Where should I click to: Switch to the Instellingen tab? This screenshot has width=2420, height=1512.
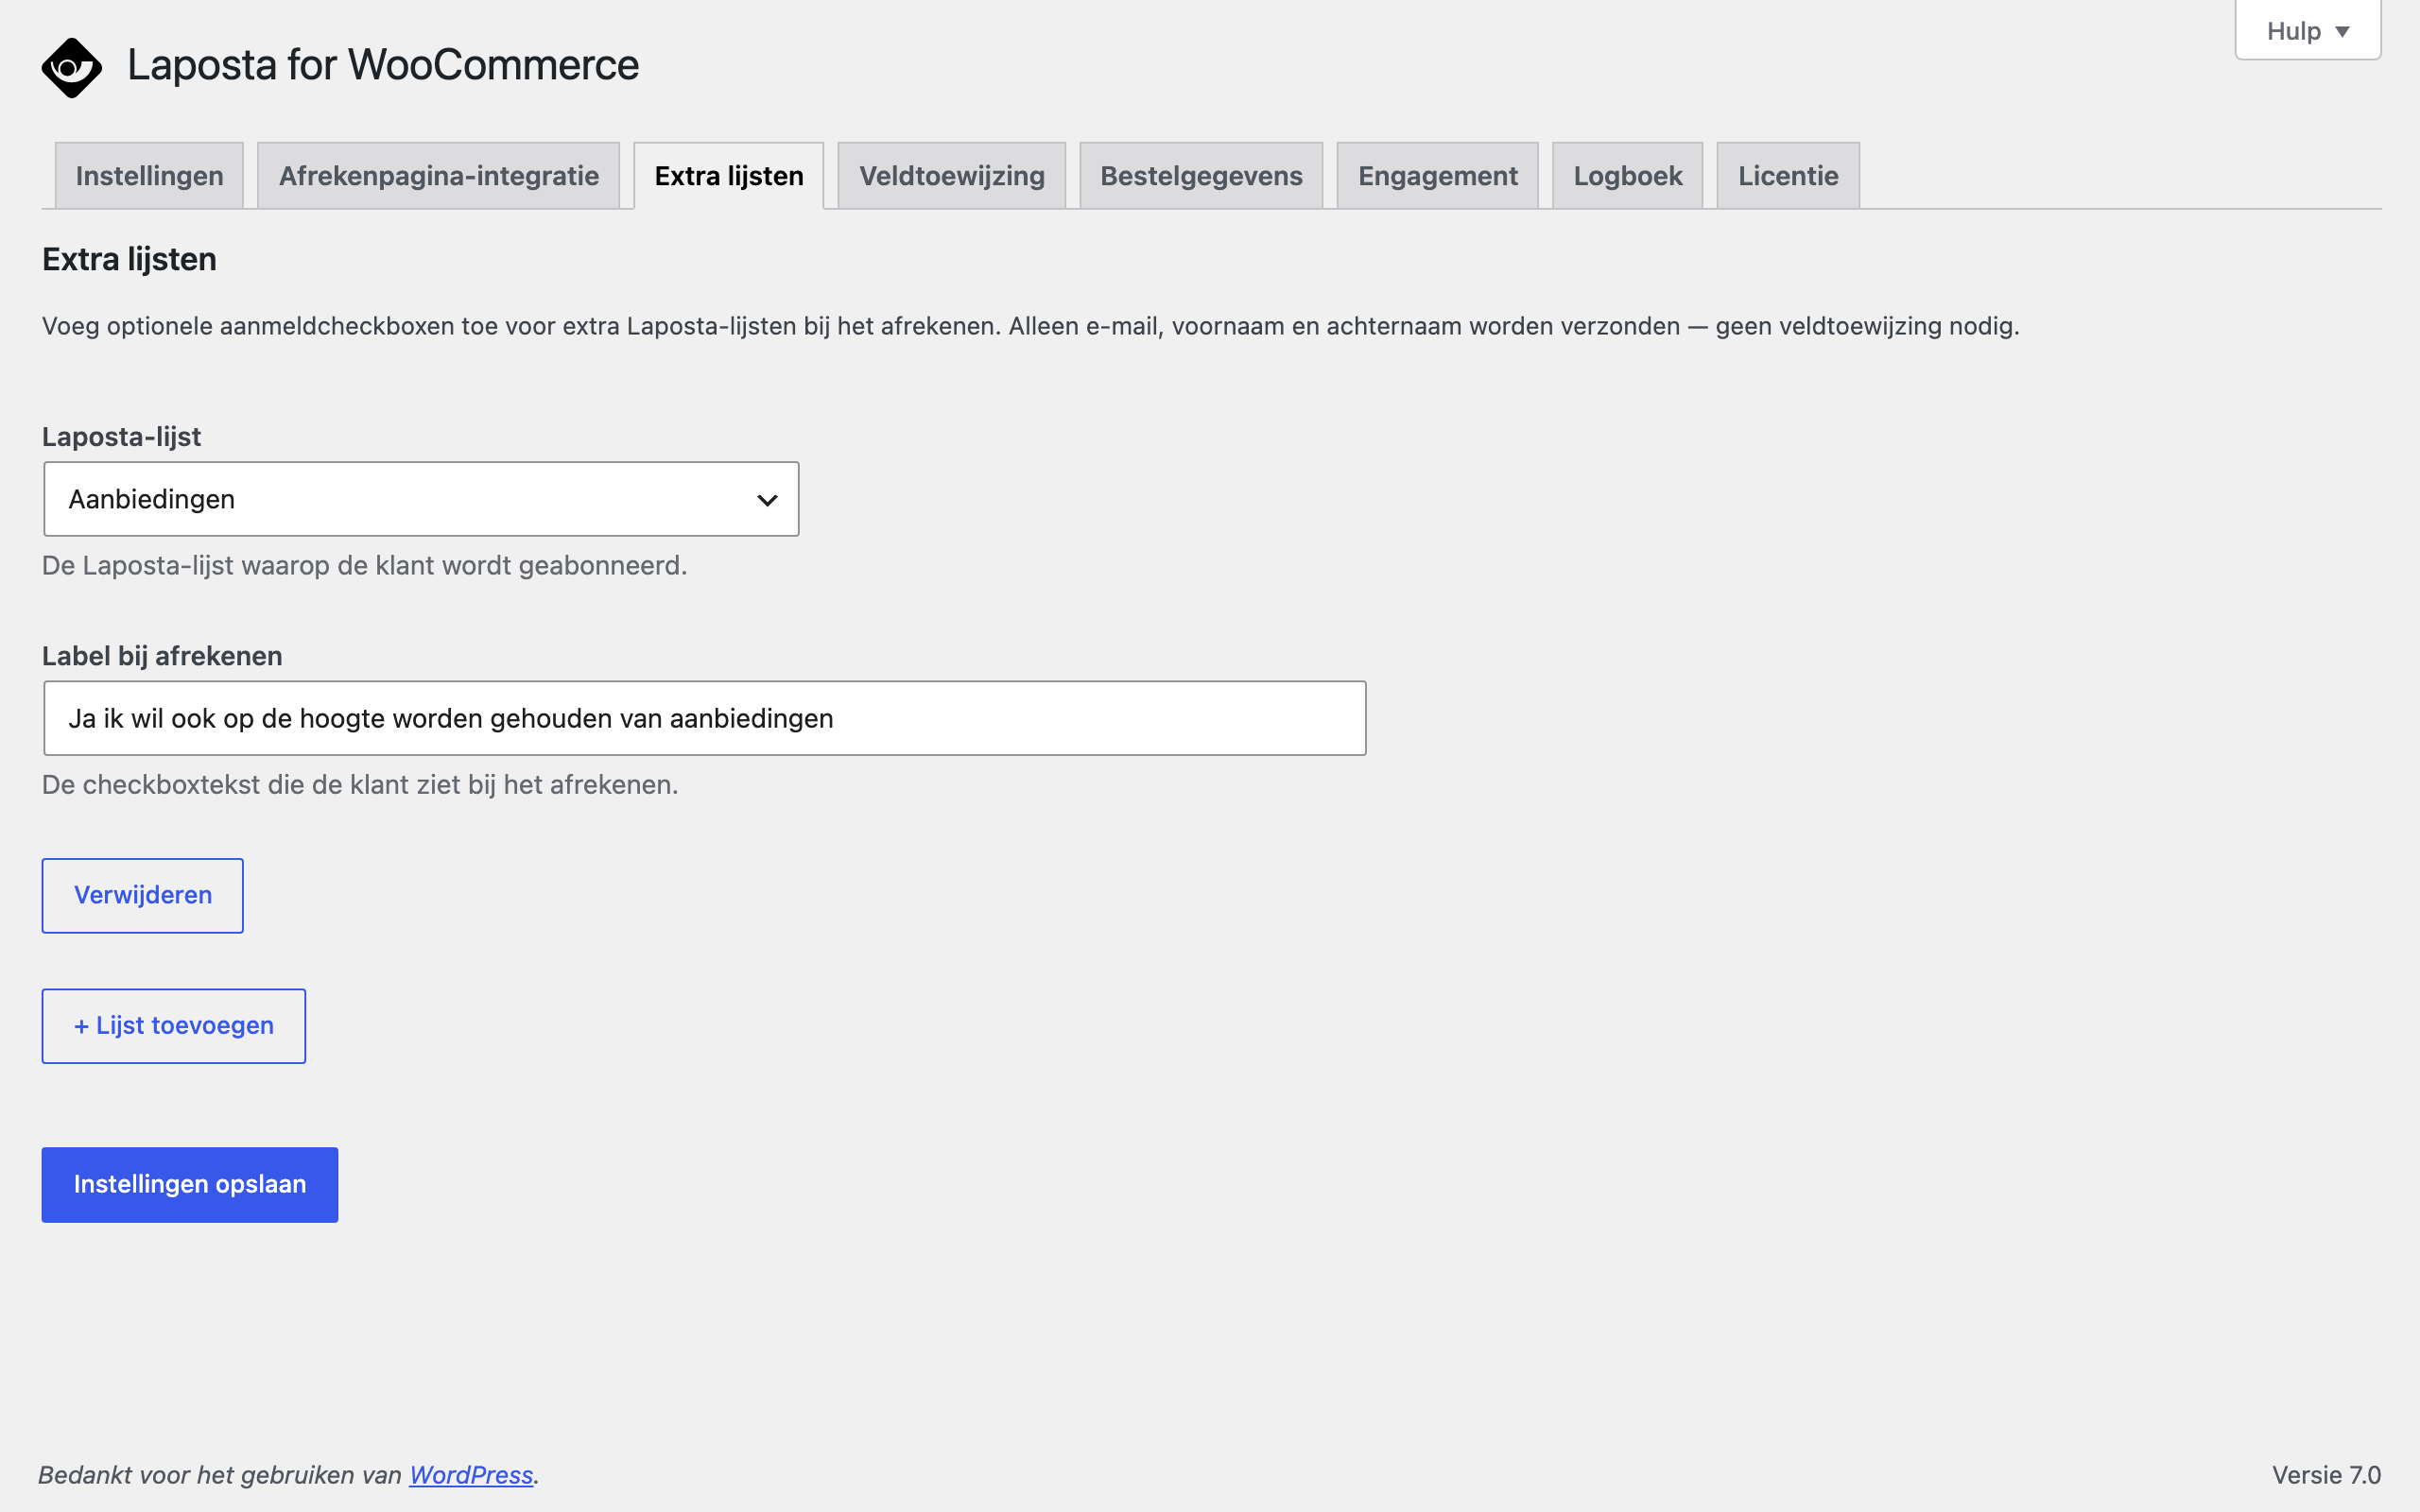[x=149, y=176]
